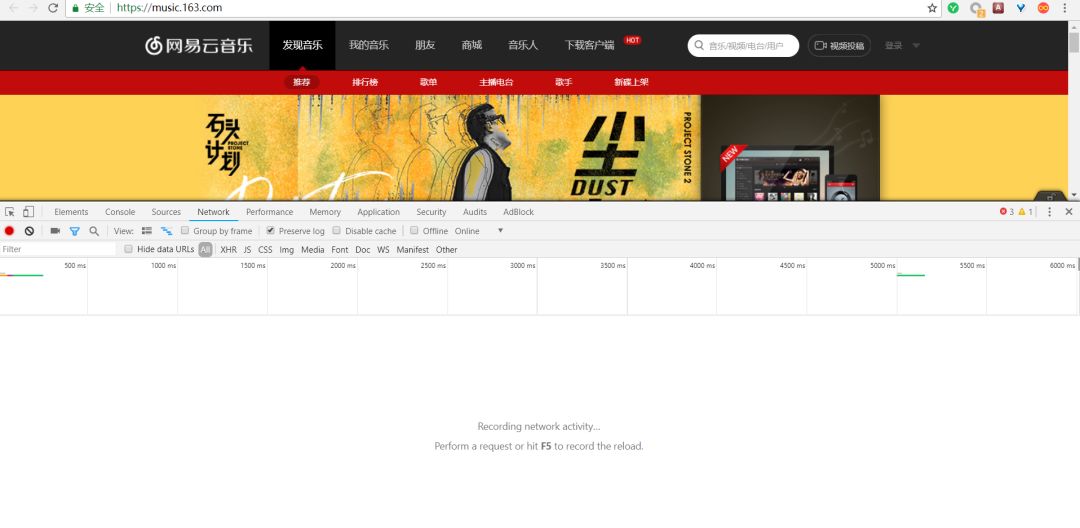Image resolution: width=1080 pixels, height=528 pixels.
Task: Open the Online throttling dropdown
Action: (x=479, y=231)
